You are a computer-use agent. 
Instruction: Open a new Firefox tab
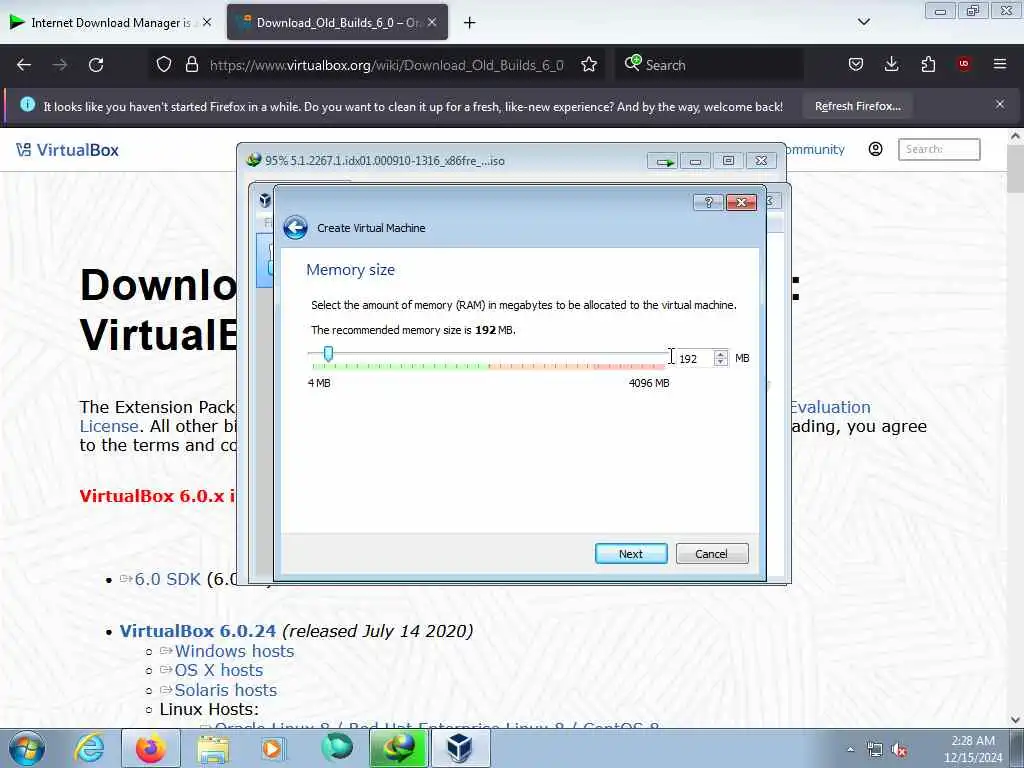tap(469, 23)
